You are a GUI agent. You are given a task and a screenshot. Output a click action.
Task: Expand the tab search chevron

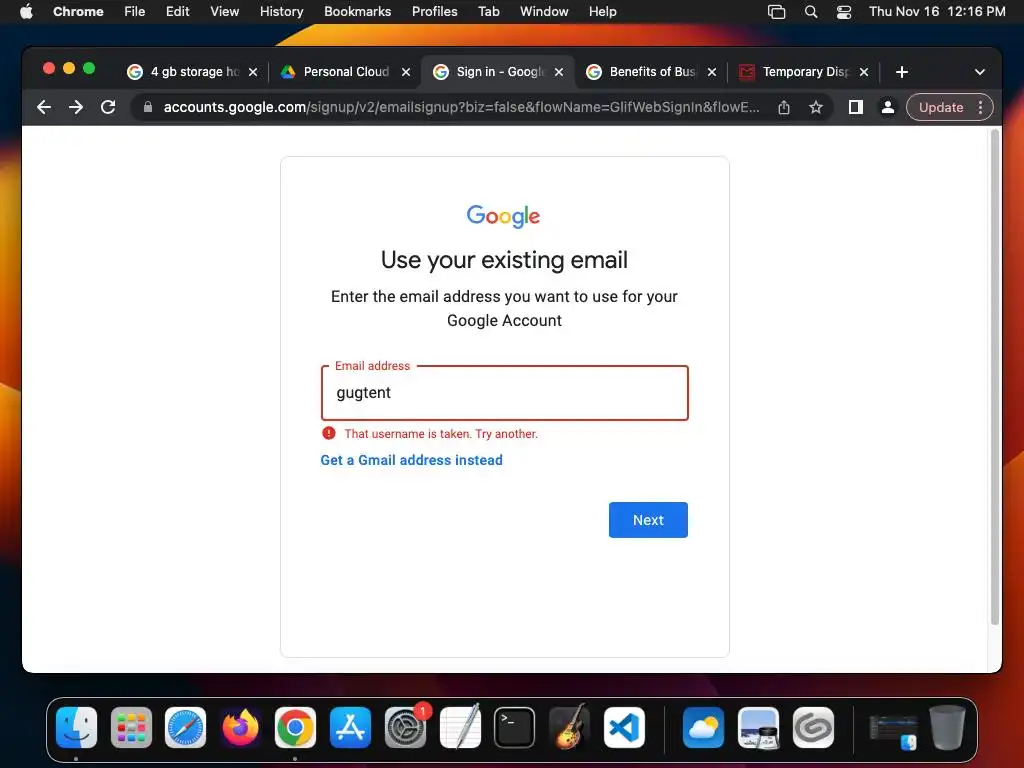click(980, 72)
